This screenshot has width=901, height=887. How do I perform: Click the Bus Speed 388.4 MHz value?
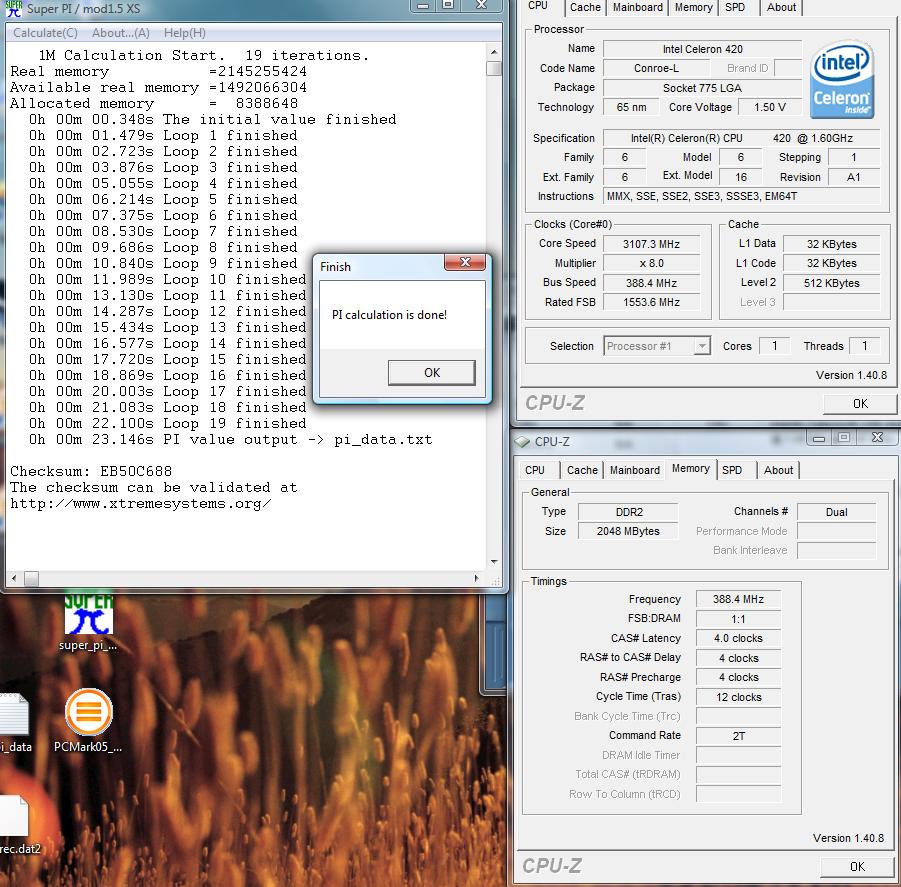651,283
